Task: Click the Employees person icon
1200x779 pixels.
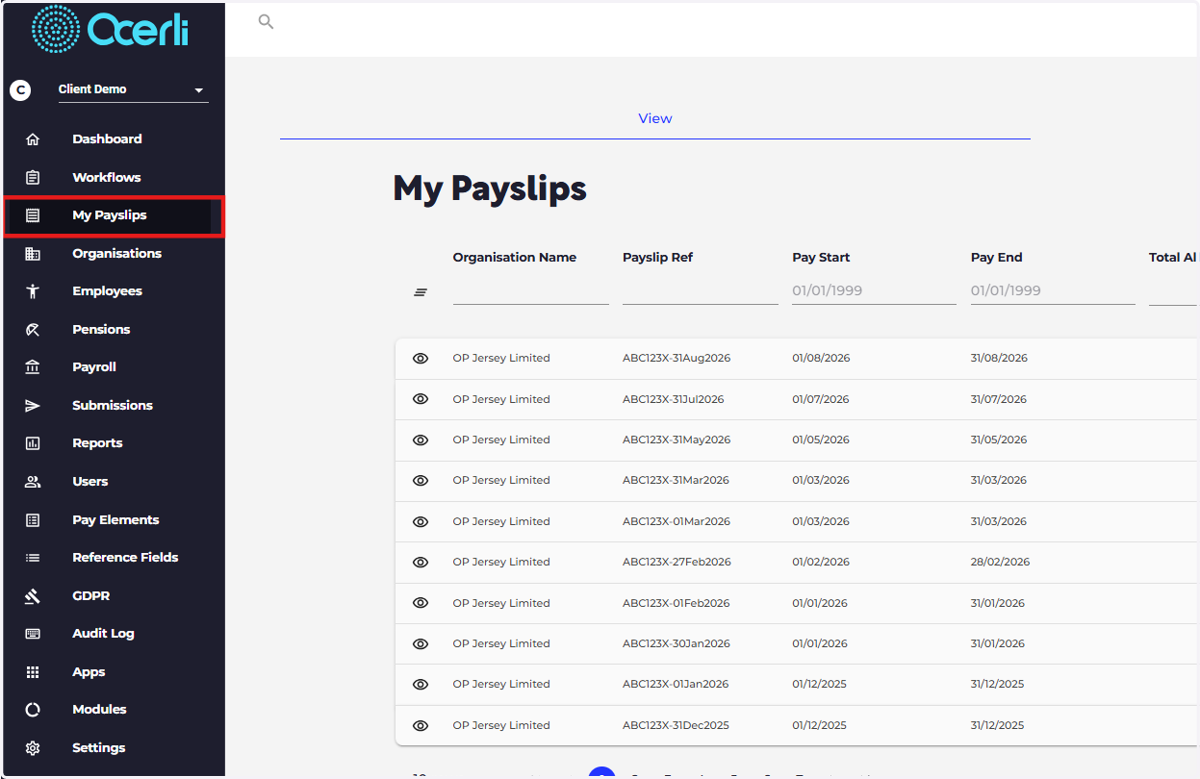Action: click(32, 291)
